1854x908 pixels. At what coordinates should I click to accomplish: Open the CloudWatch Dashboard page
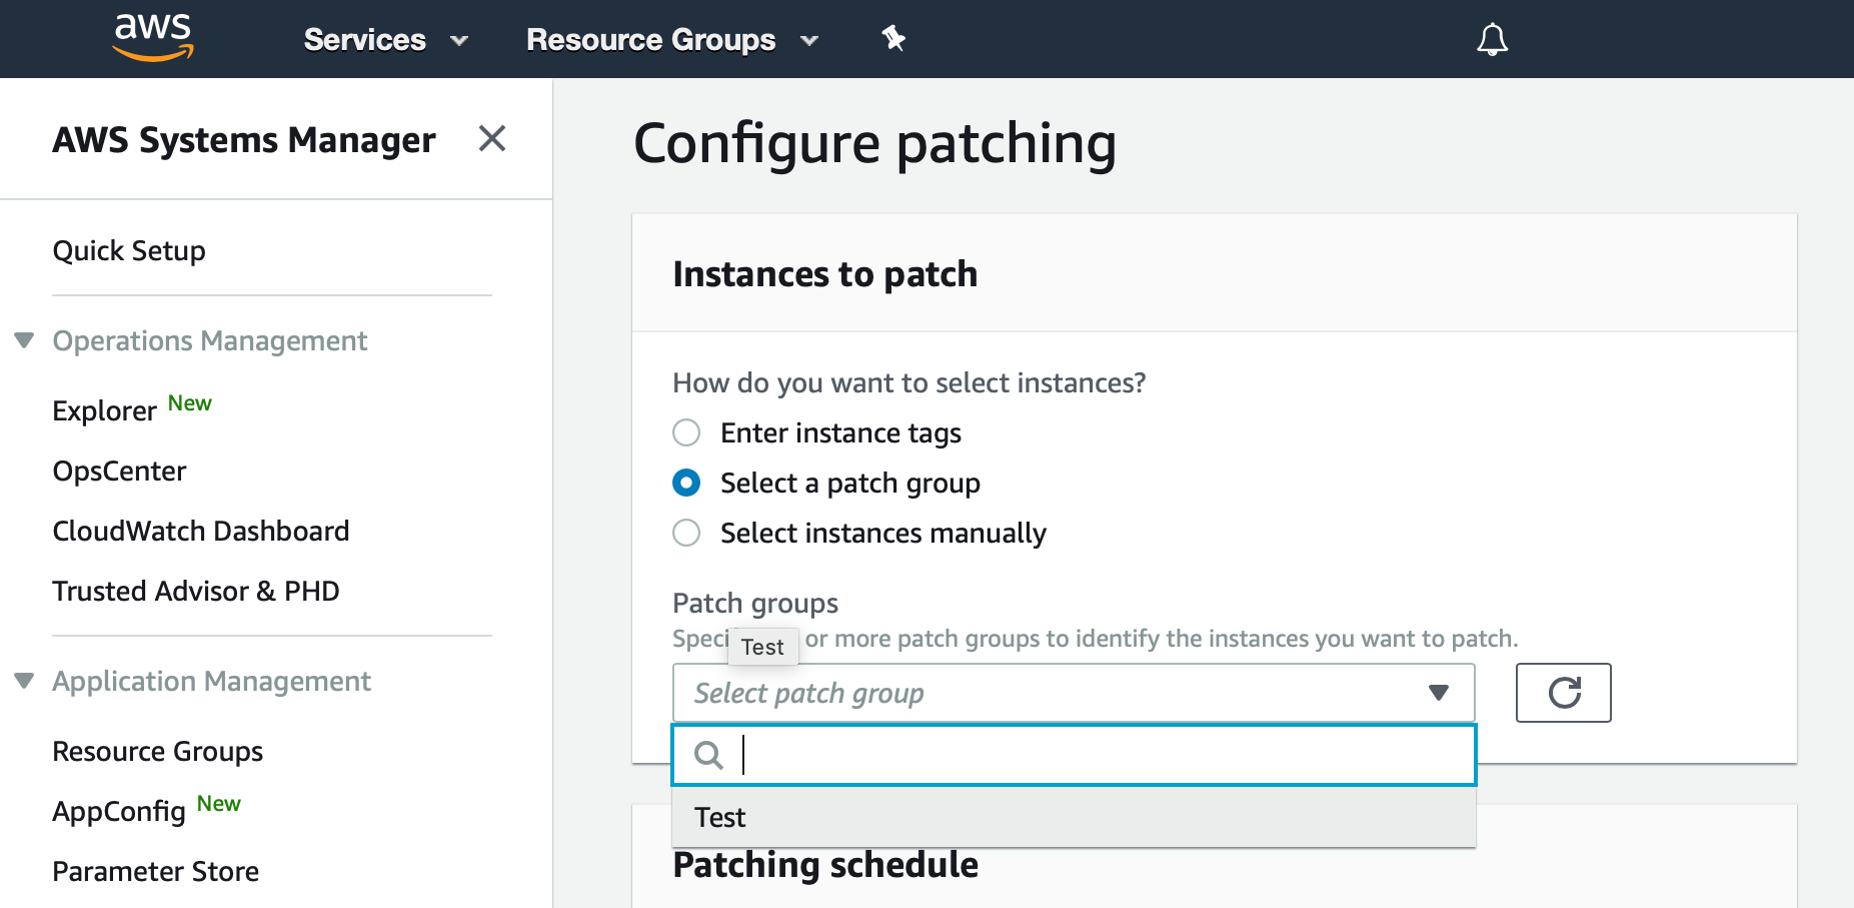(200, 530)
